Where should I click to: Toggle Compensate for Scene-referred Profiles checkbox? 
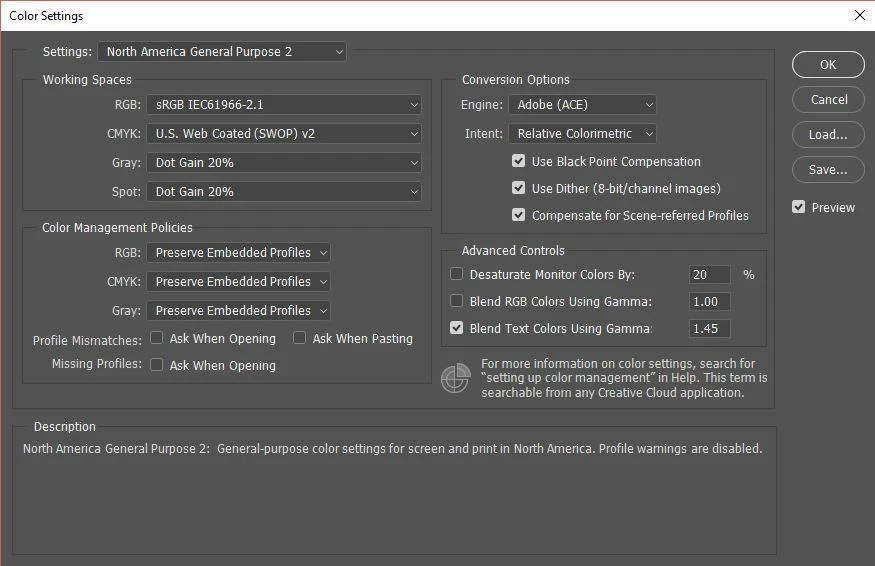tap(518, 215)
